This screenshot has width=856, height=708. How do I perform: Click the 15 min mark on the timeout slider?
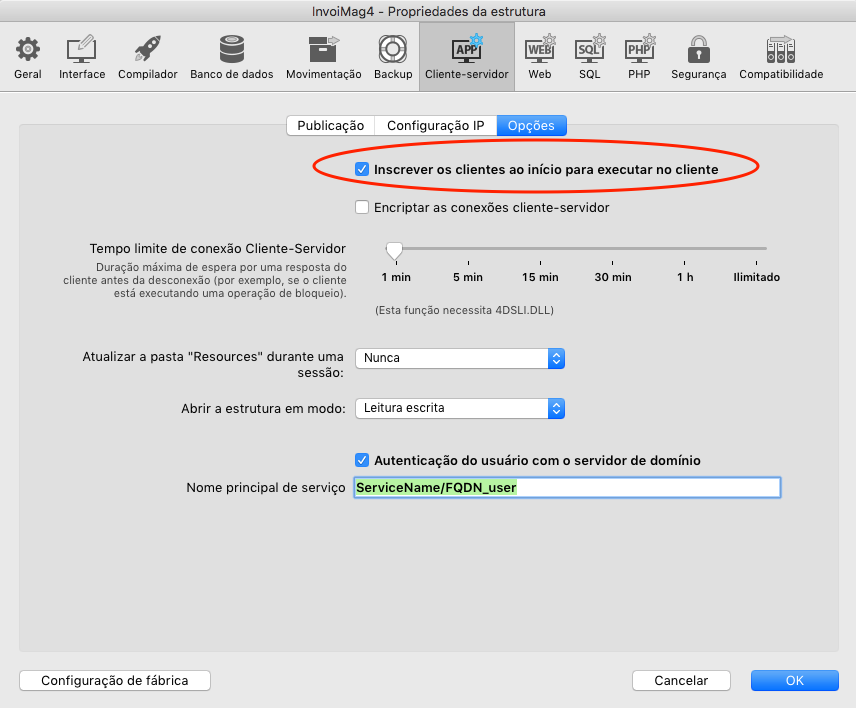(541, 249)
